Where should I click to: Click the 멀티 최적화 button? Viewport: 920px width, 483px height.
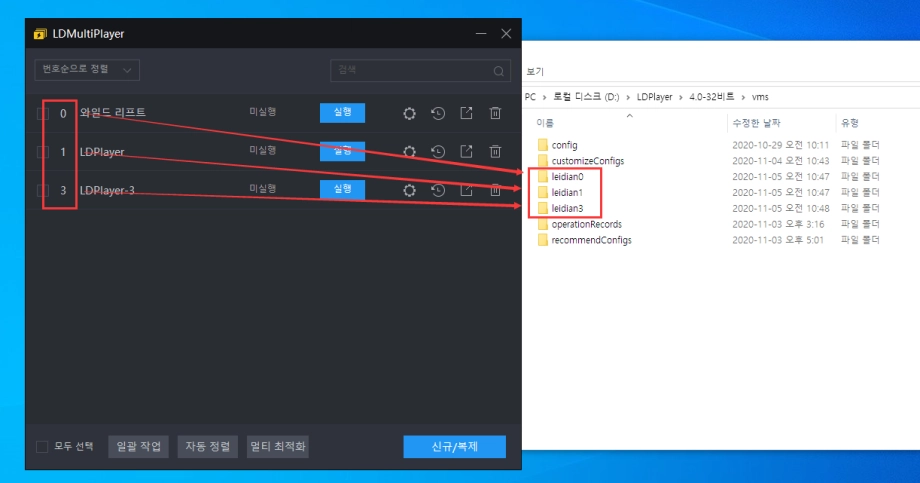coord(278,447)
